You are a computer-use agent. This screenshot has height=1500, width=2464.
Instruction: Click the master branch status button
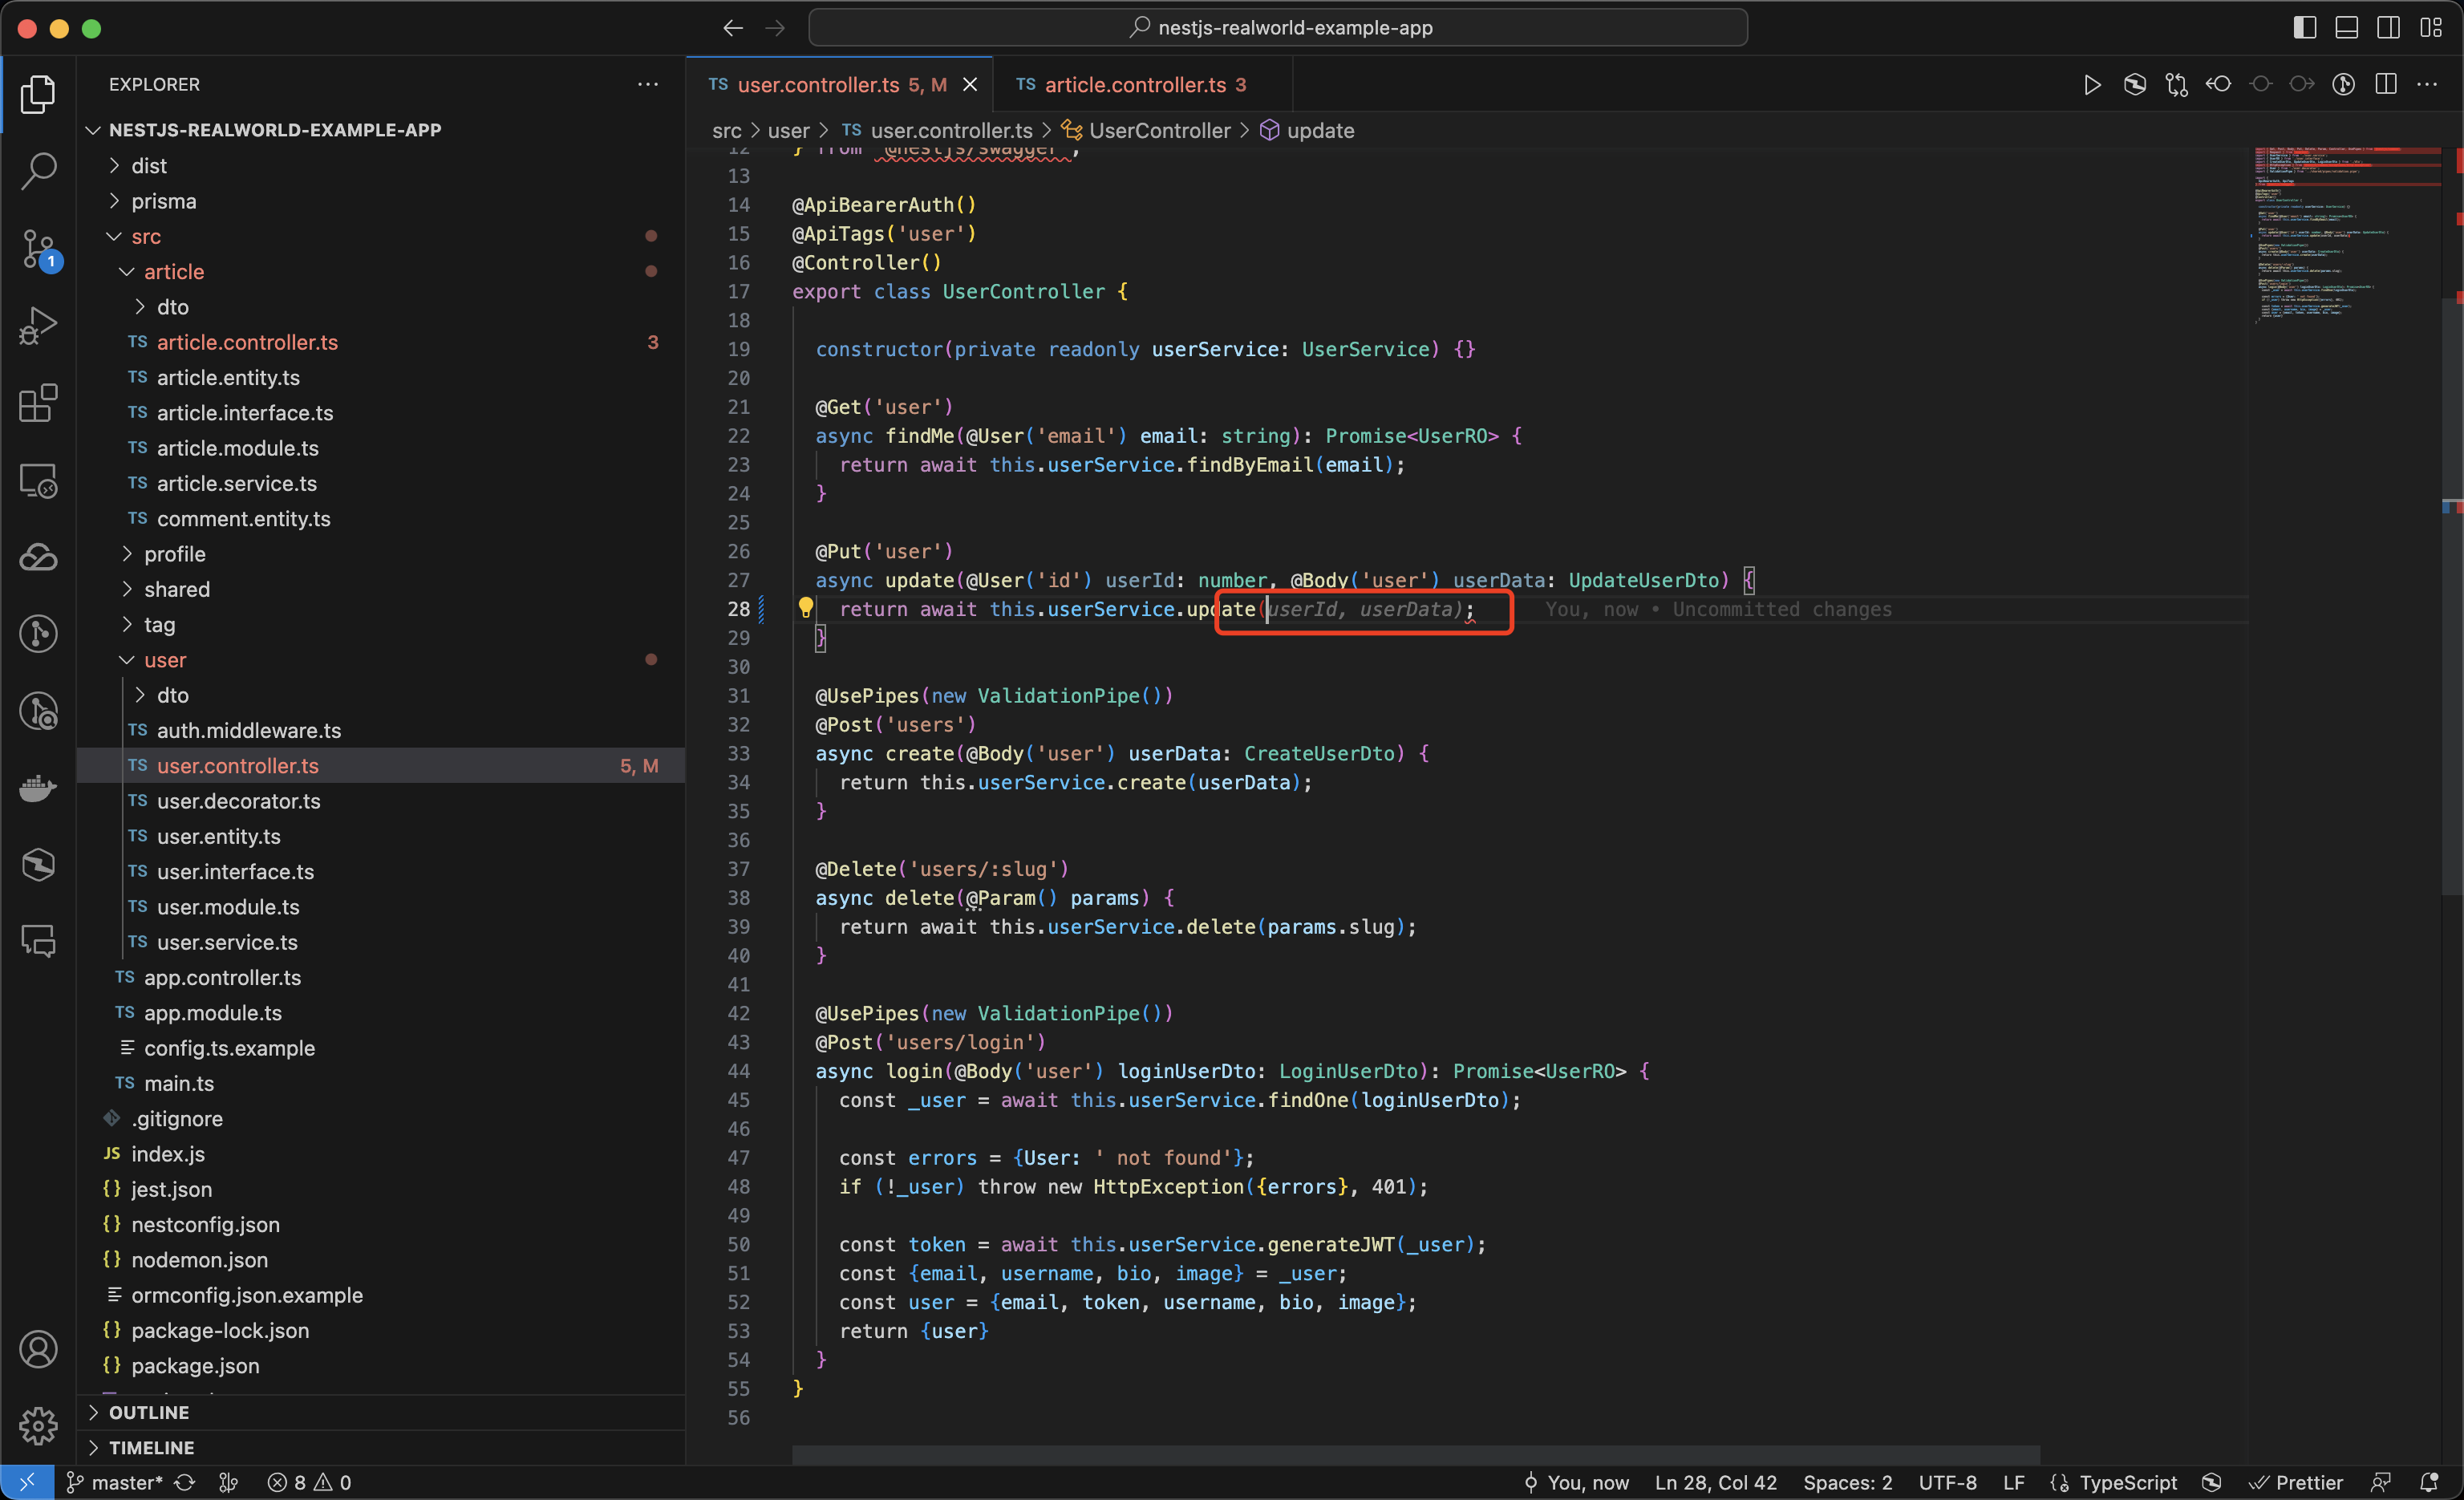point(115,1482)
